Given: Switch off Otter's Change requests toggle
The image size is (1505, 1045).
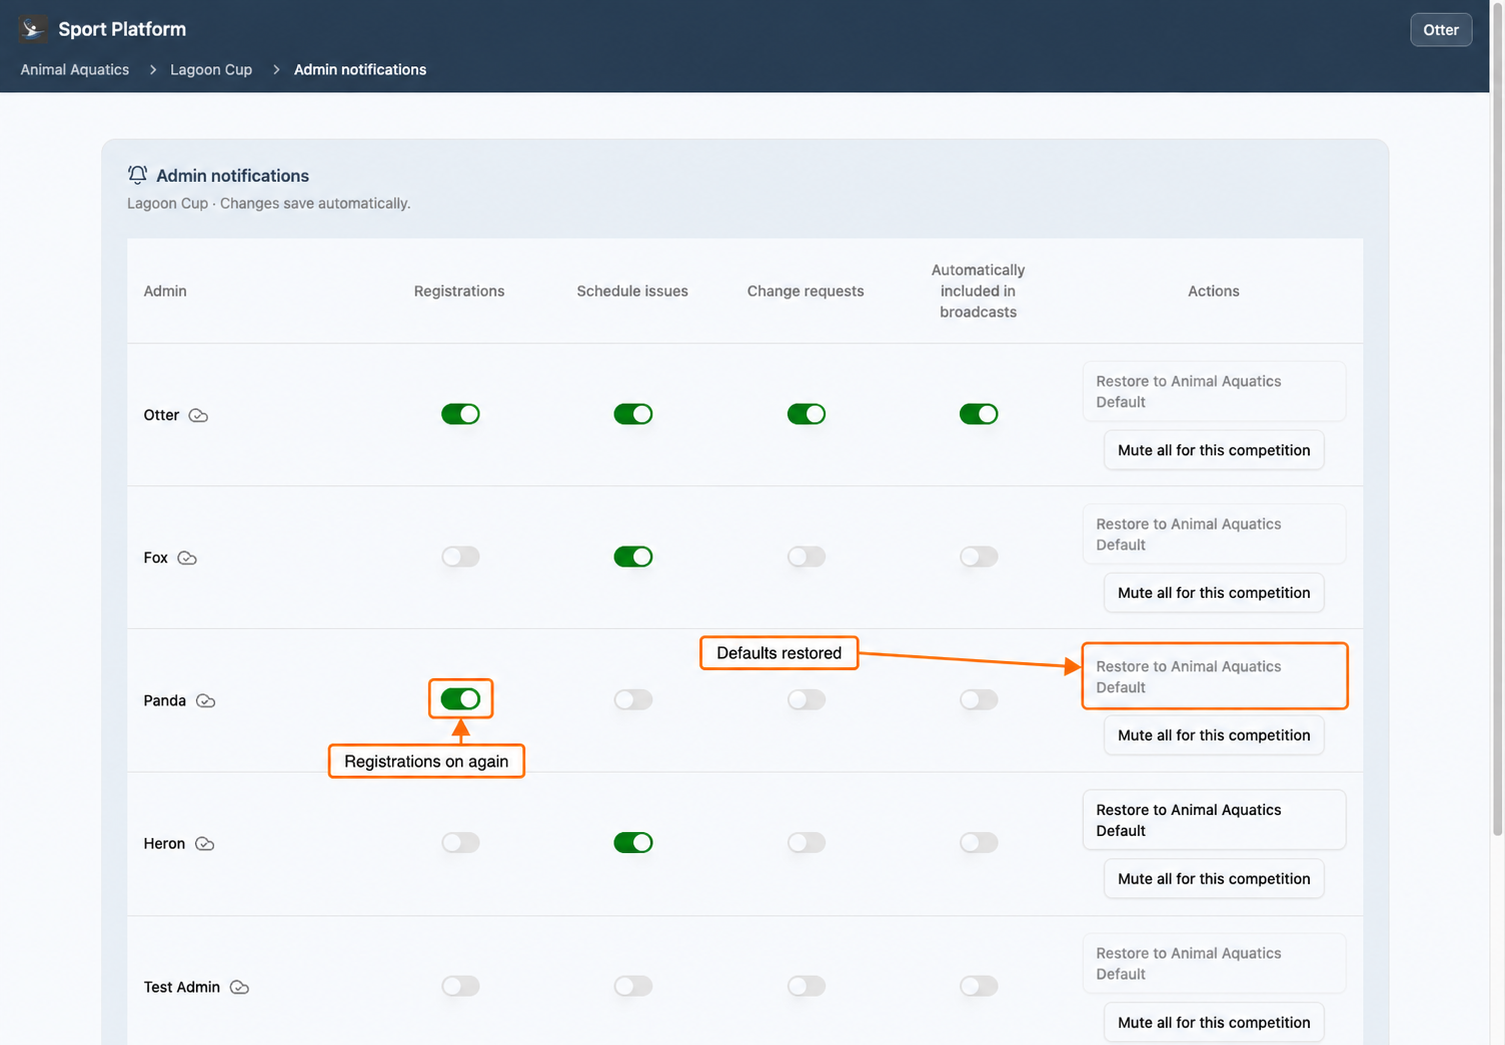Looking at the screenshot, I should 806,414.
